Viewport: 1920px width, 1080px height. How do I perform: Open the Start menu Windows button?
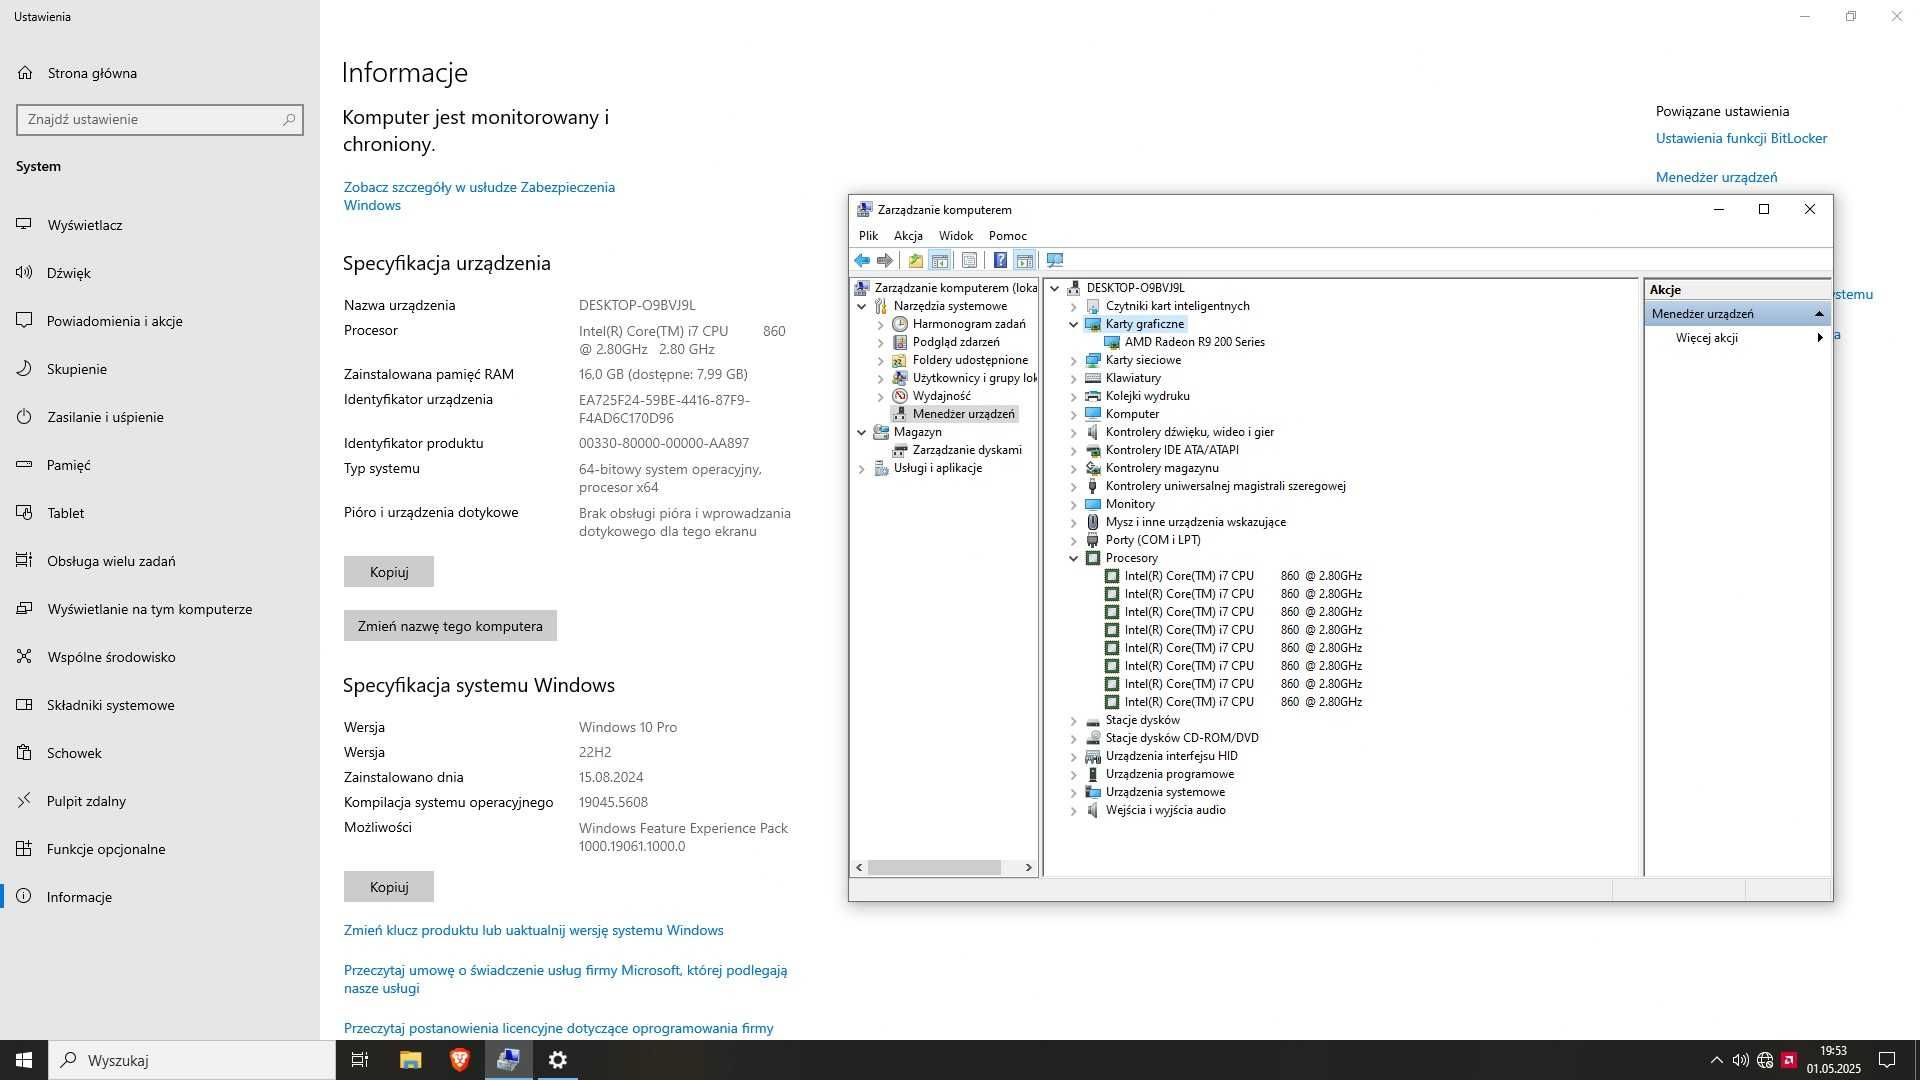pyautogui.click(x=24, y=1060)
